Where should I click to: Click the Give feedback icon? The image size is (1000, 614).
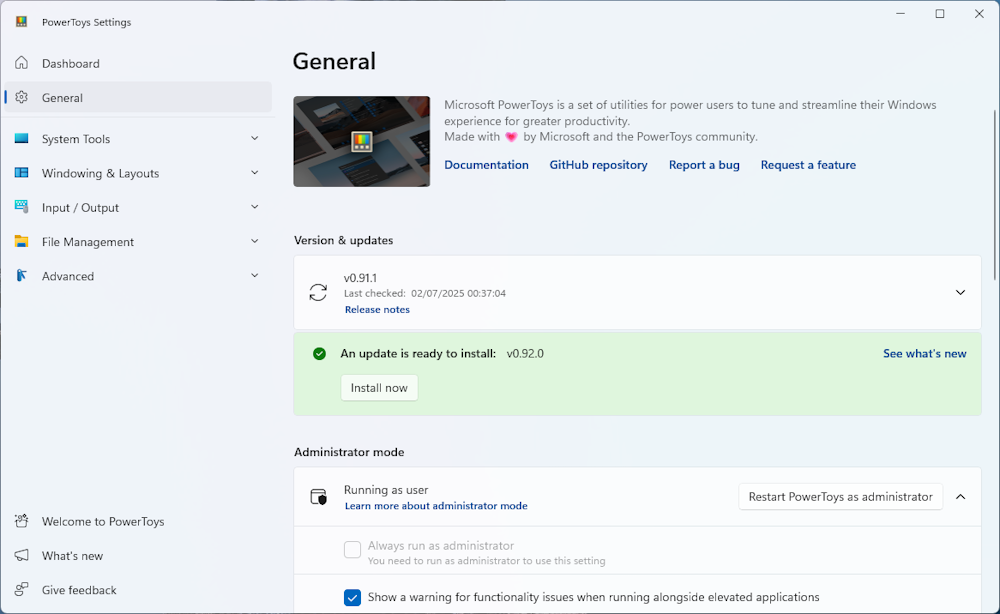click(x=22, y=589)
